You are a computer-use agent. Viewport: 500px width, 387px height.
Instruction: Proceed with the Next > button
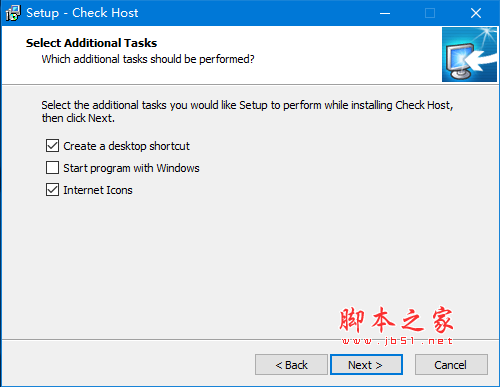pyautogui.click(x=366, y=365)
